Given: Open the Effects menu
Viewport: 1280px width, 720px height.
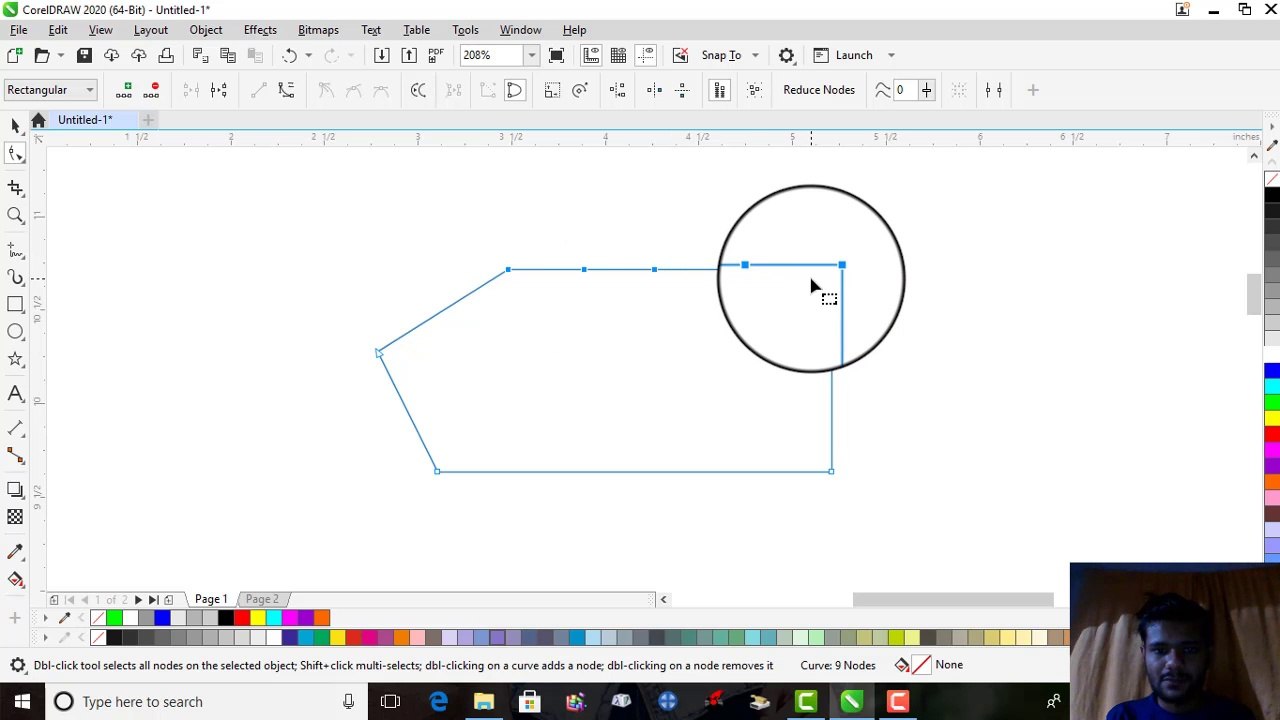Looking at the screenshot, I should 260,30.
